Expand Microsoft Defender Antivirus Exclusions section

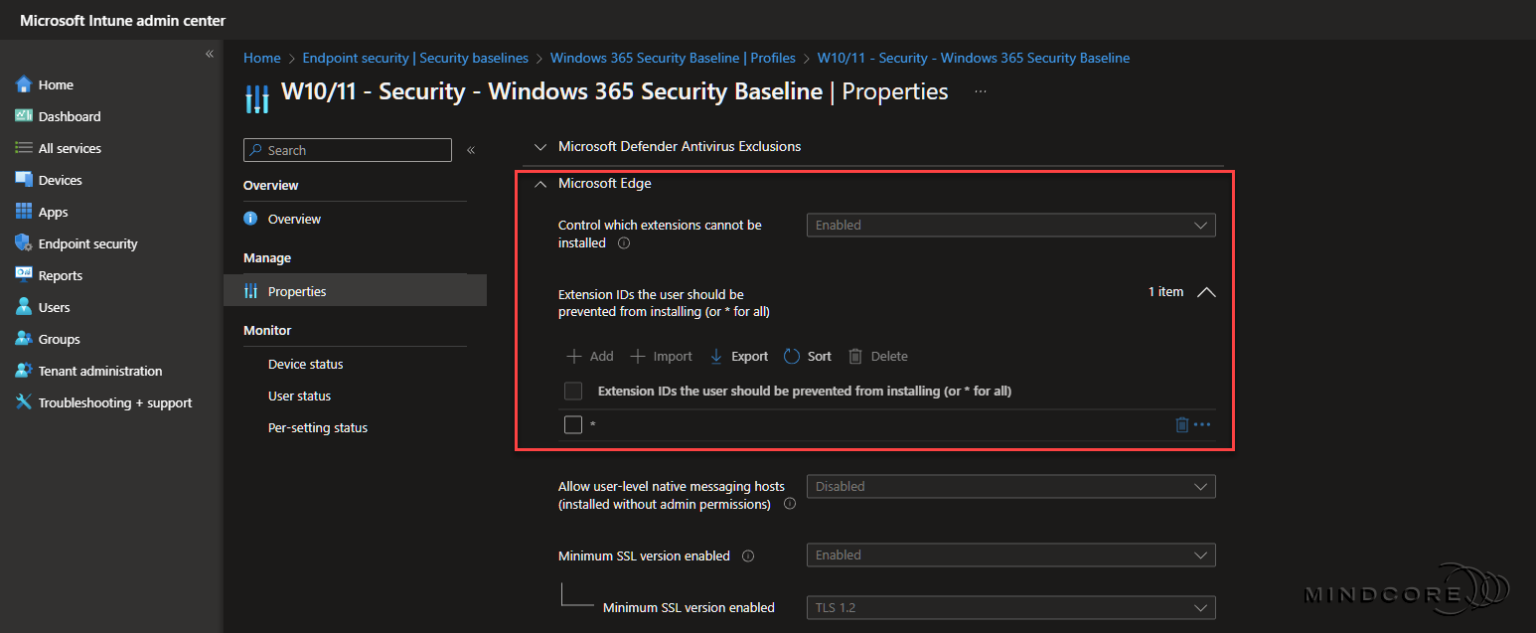[x=540, y=146]
